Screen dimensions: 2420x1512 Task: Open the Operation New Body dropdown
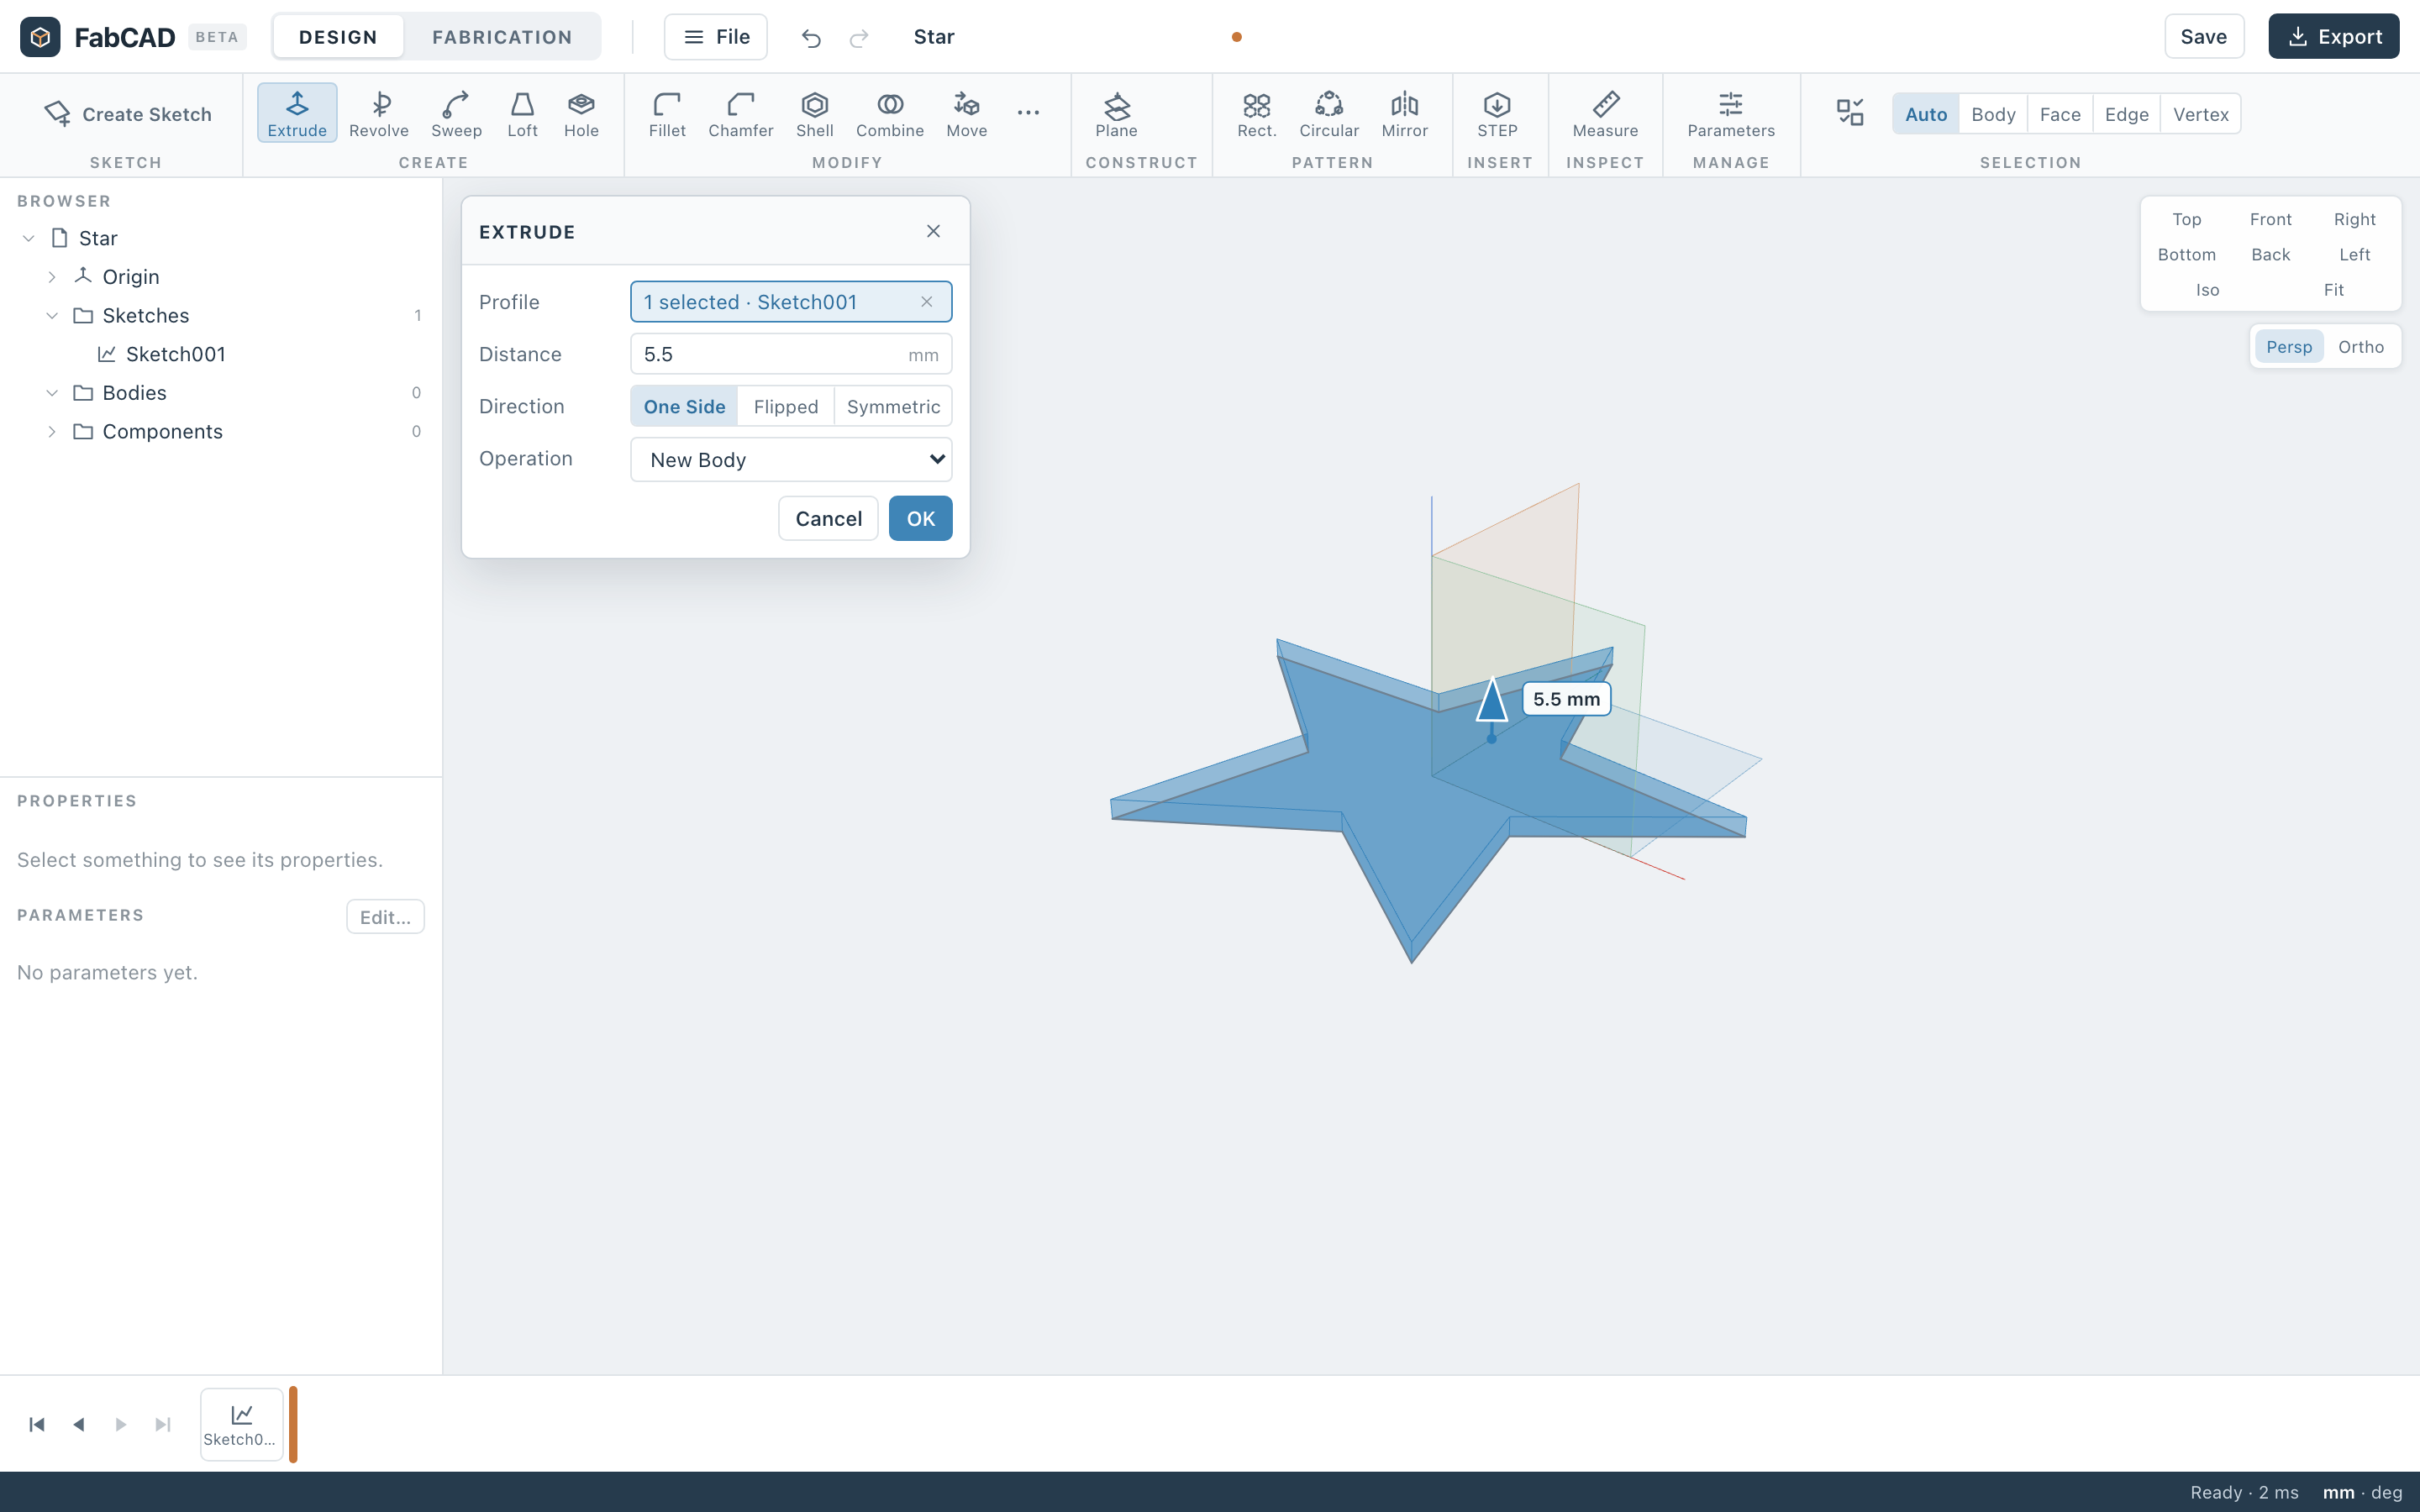(791, 459)
